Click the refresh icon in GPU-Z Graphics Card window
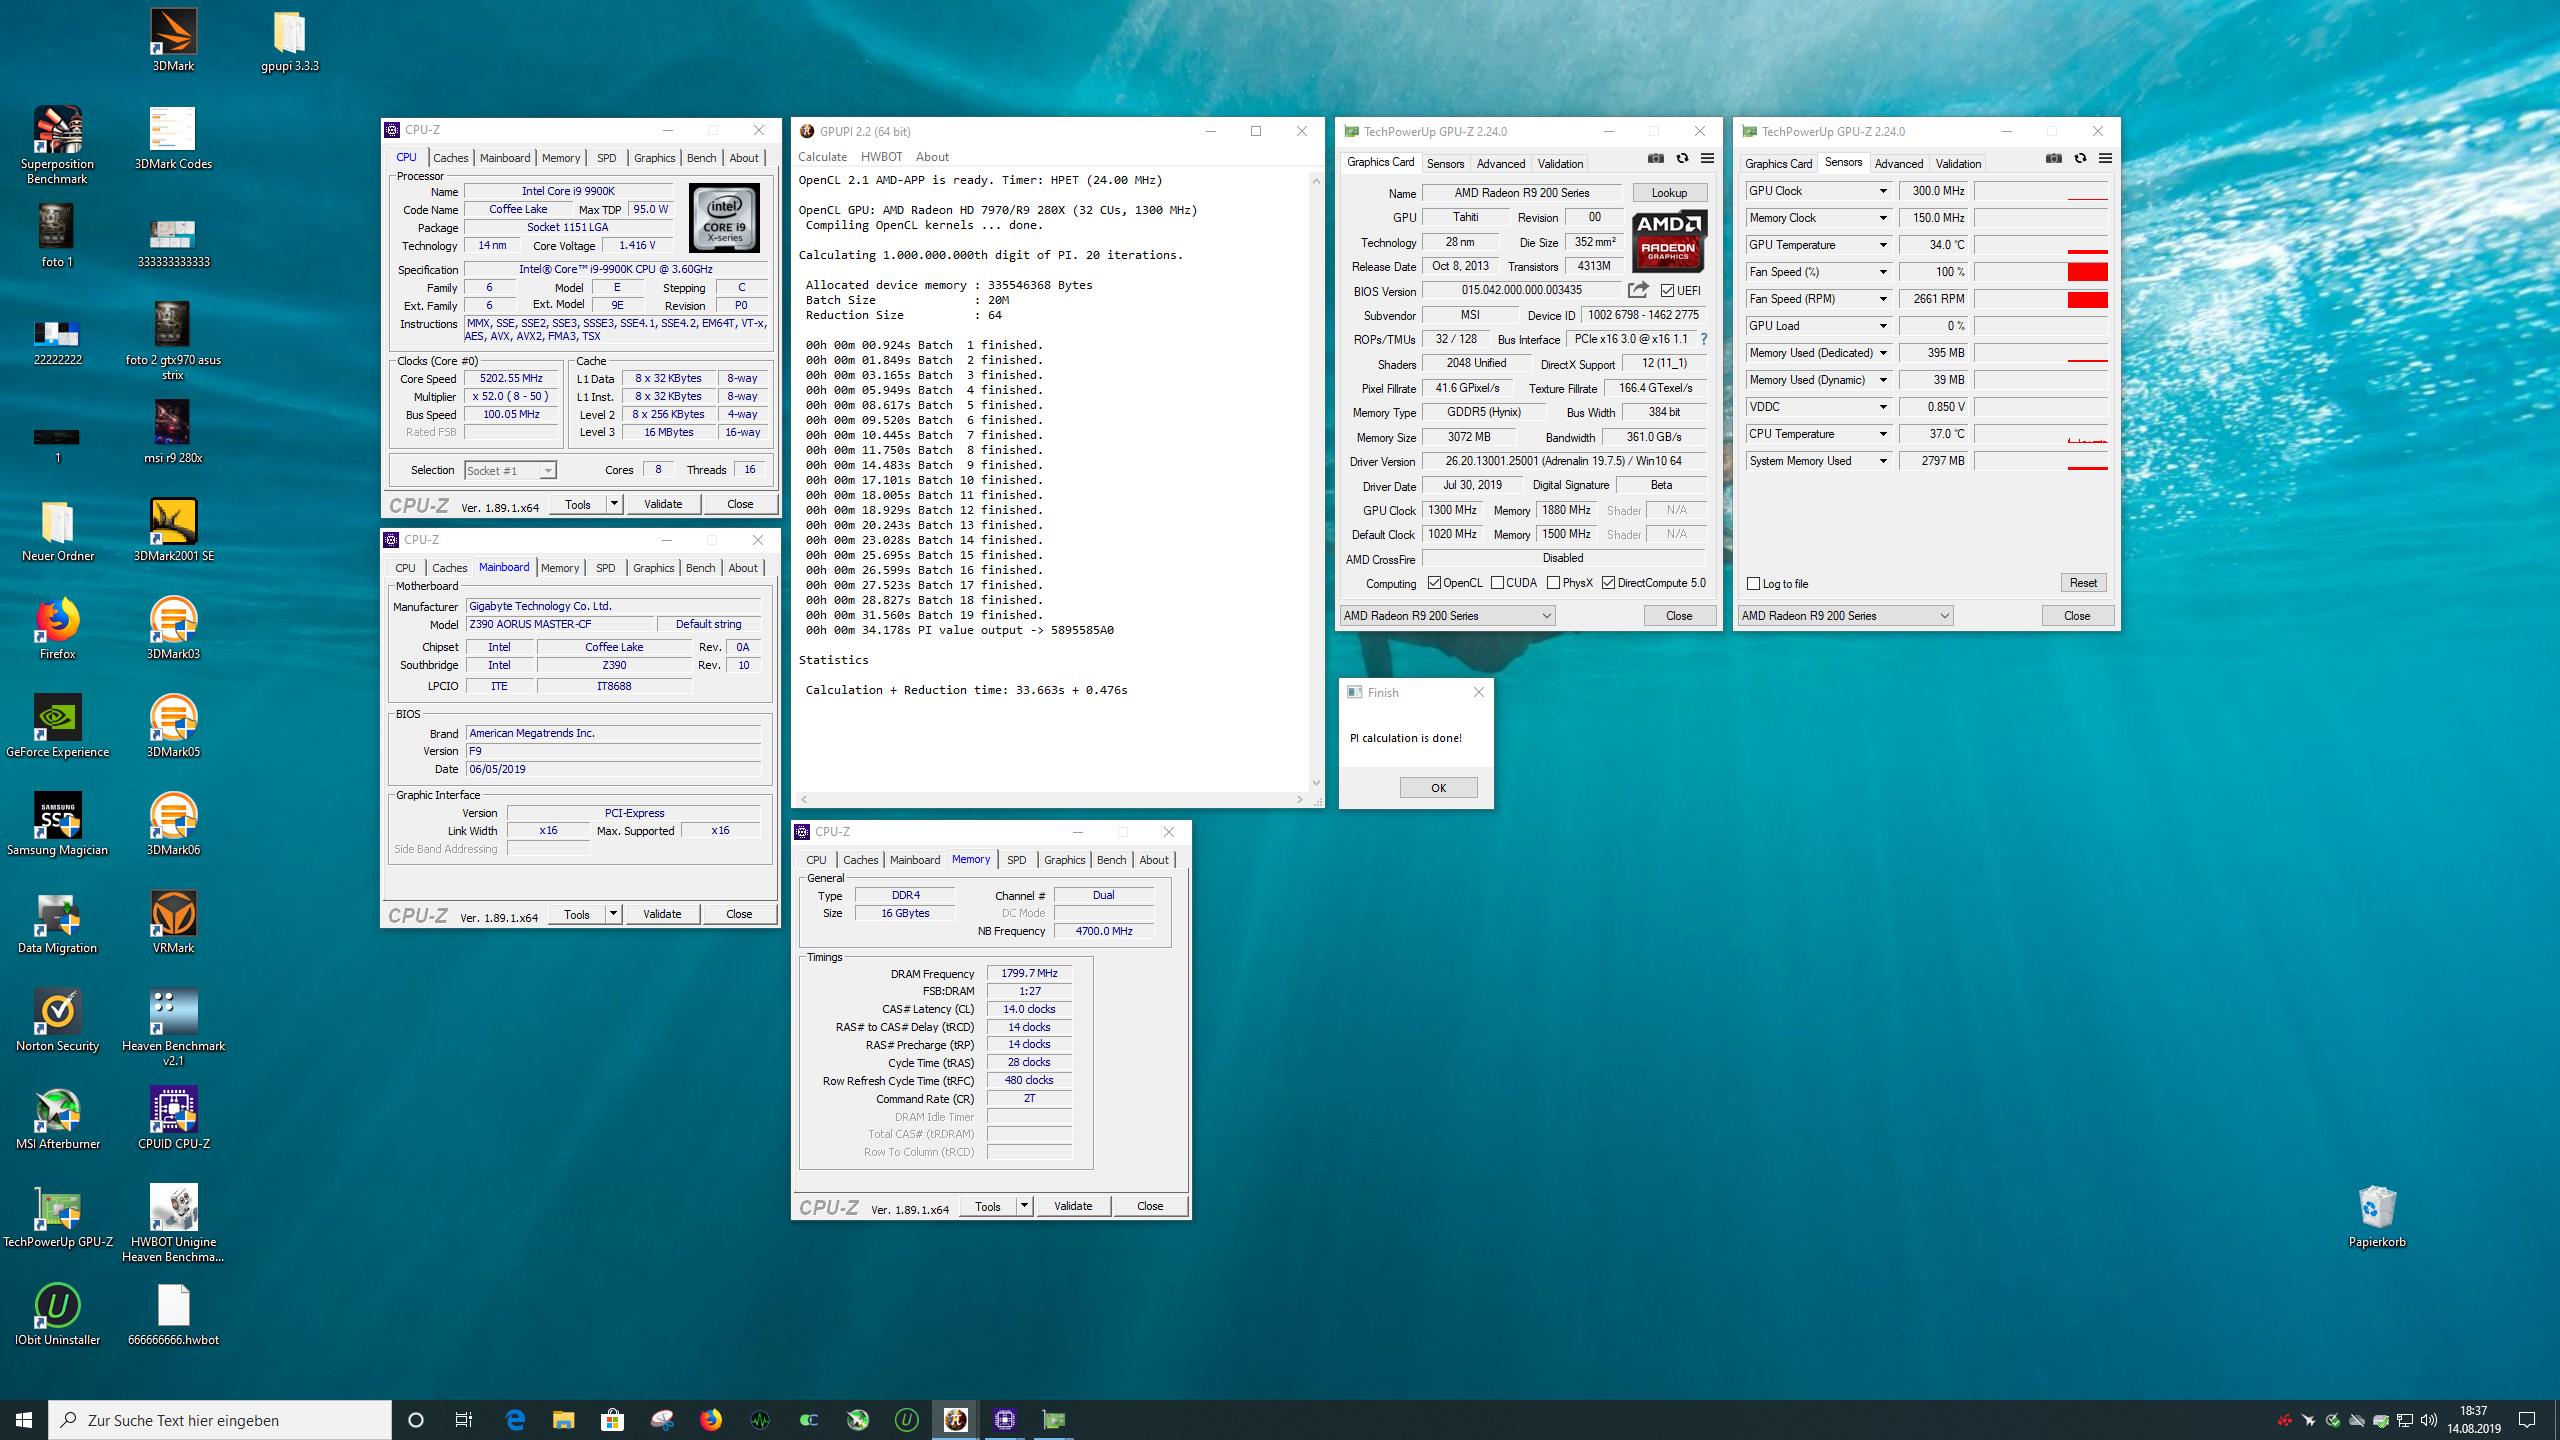Viewport: 2560px width, 1440px height. point(1682,158)
